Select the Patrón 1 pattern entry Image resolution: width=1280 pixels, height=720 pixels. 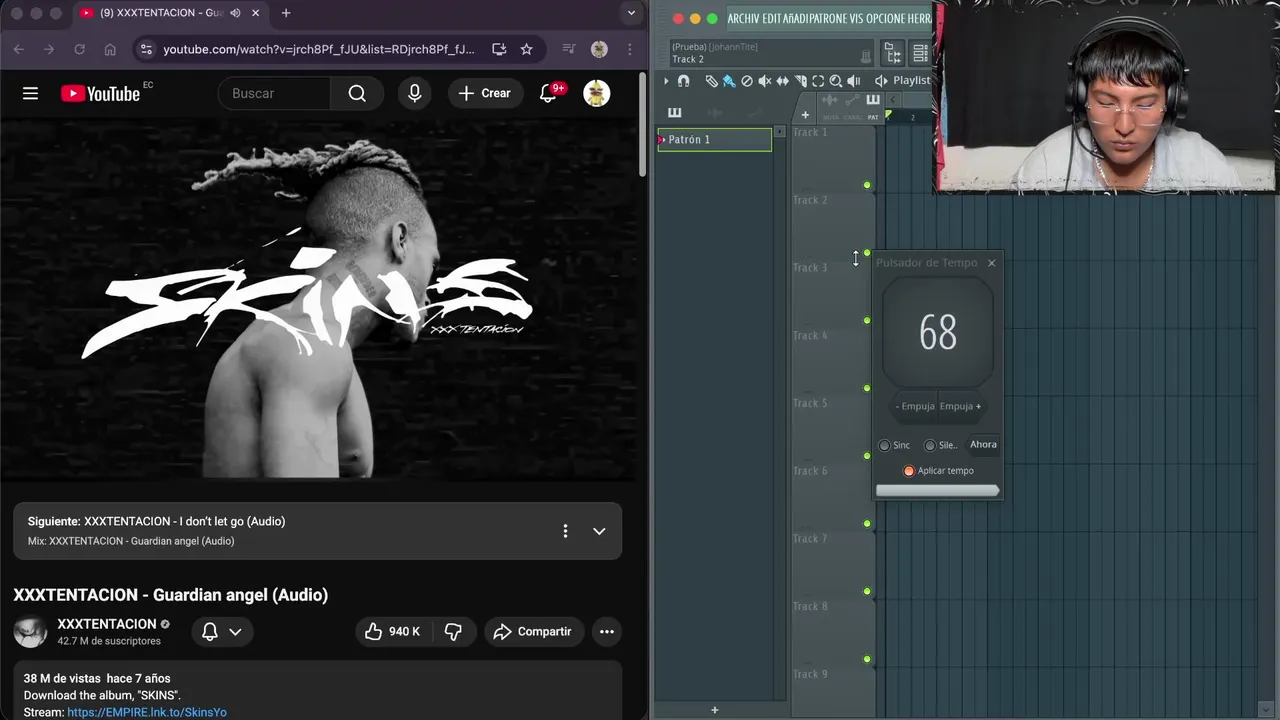coord(714,140)
